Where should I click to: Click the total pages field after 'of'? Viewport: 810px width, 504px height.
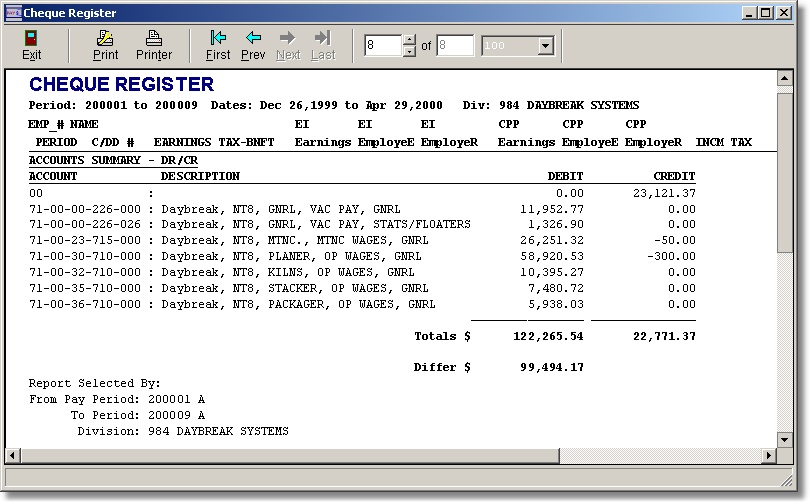(x=454, y=46)
